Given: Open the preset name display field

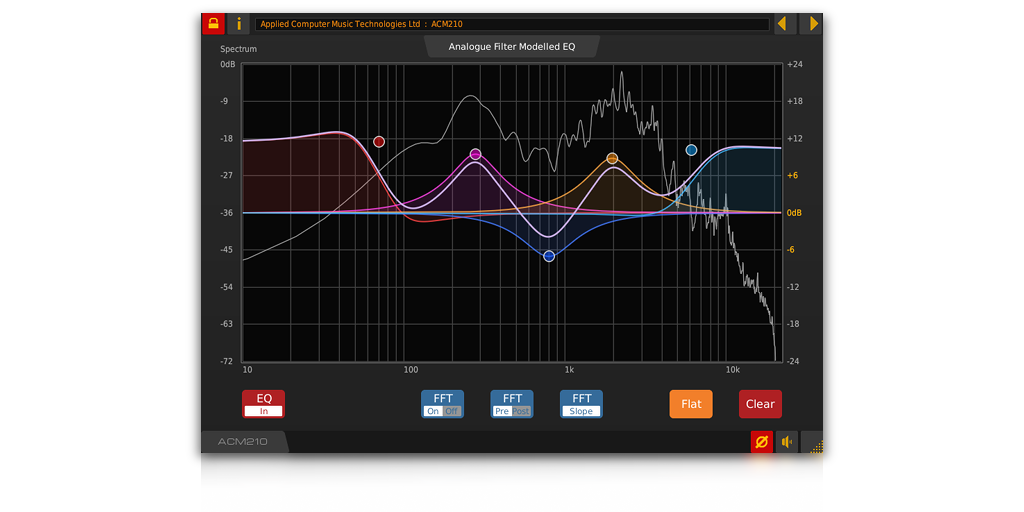Looking at the screenshot, I should 512,24.
